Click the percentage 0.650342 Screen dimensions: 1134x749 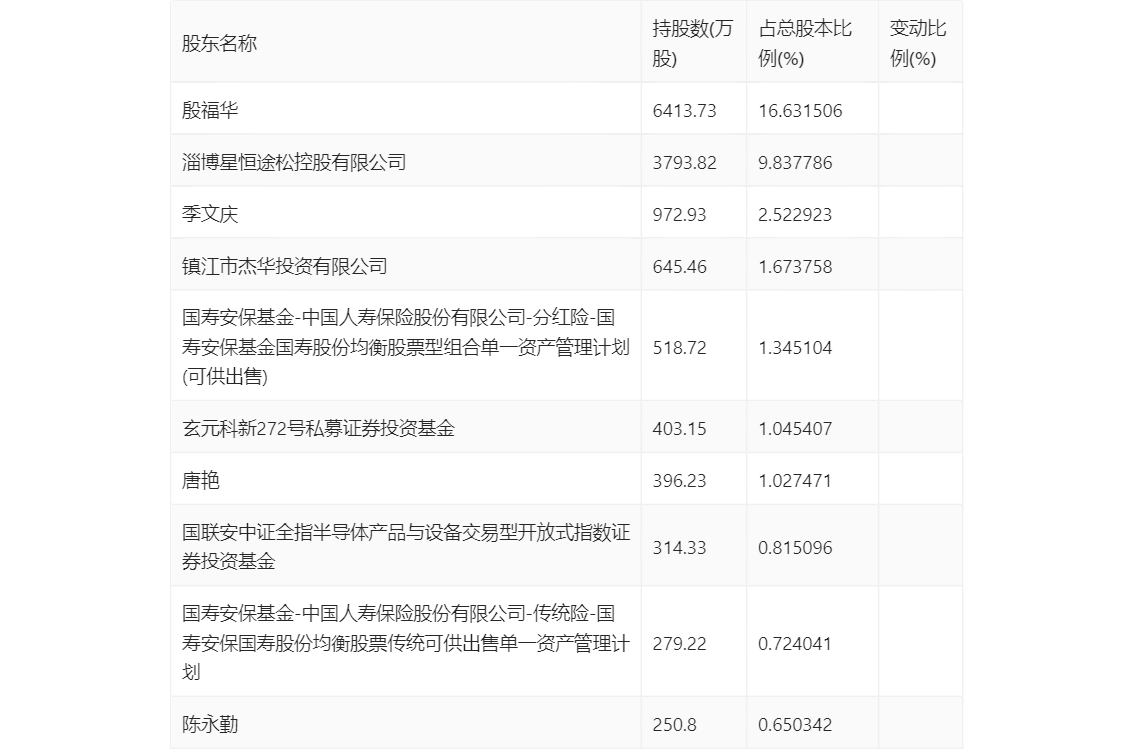[795, 724]
